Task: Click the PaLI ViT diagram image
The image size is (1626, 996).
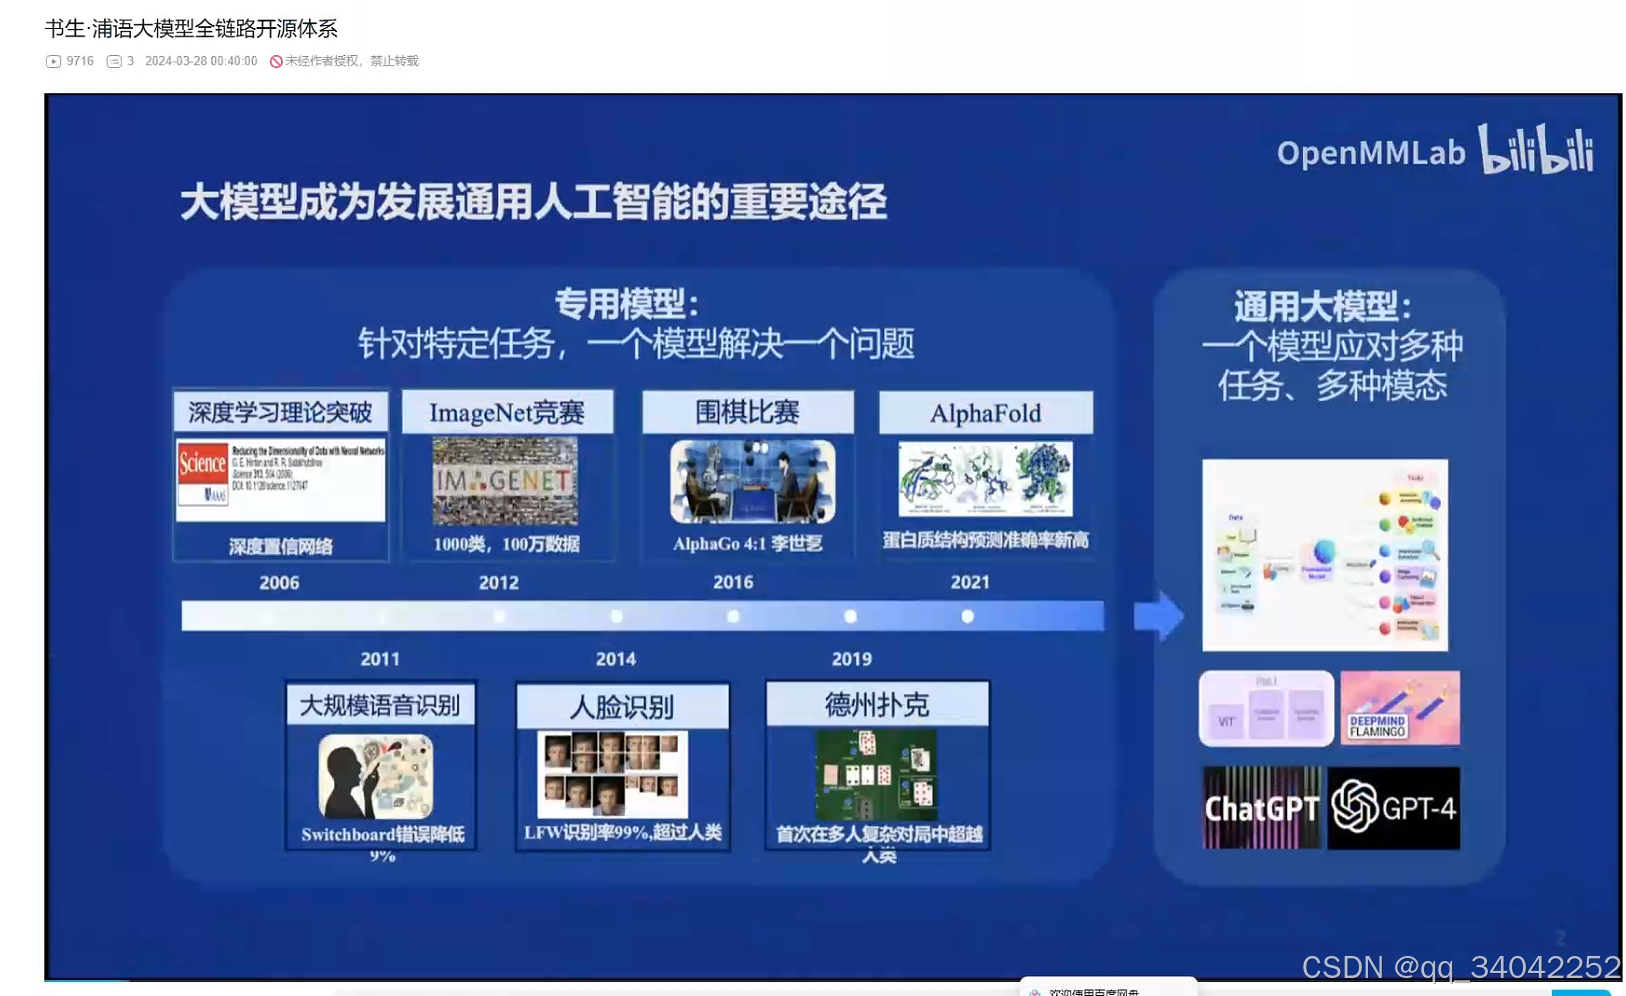Action: click(1267, 708)
